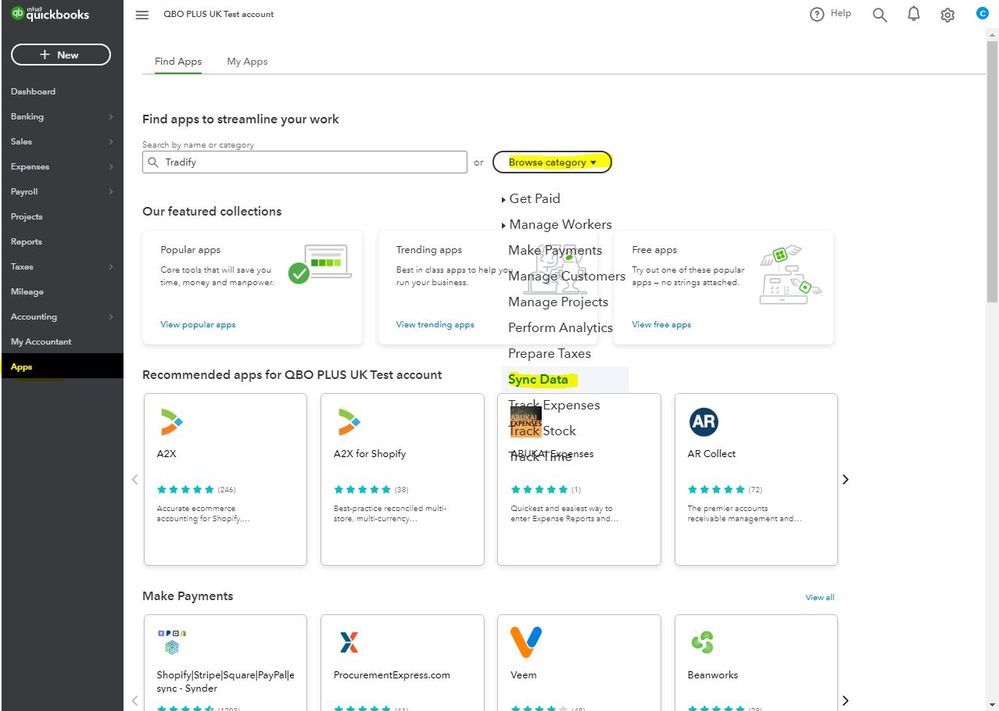
Task: Click the Veem logo
Action: pyautogui.click(x=526, y=642)
